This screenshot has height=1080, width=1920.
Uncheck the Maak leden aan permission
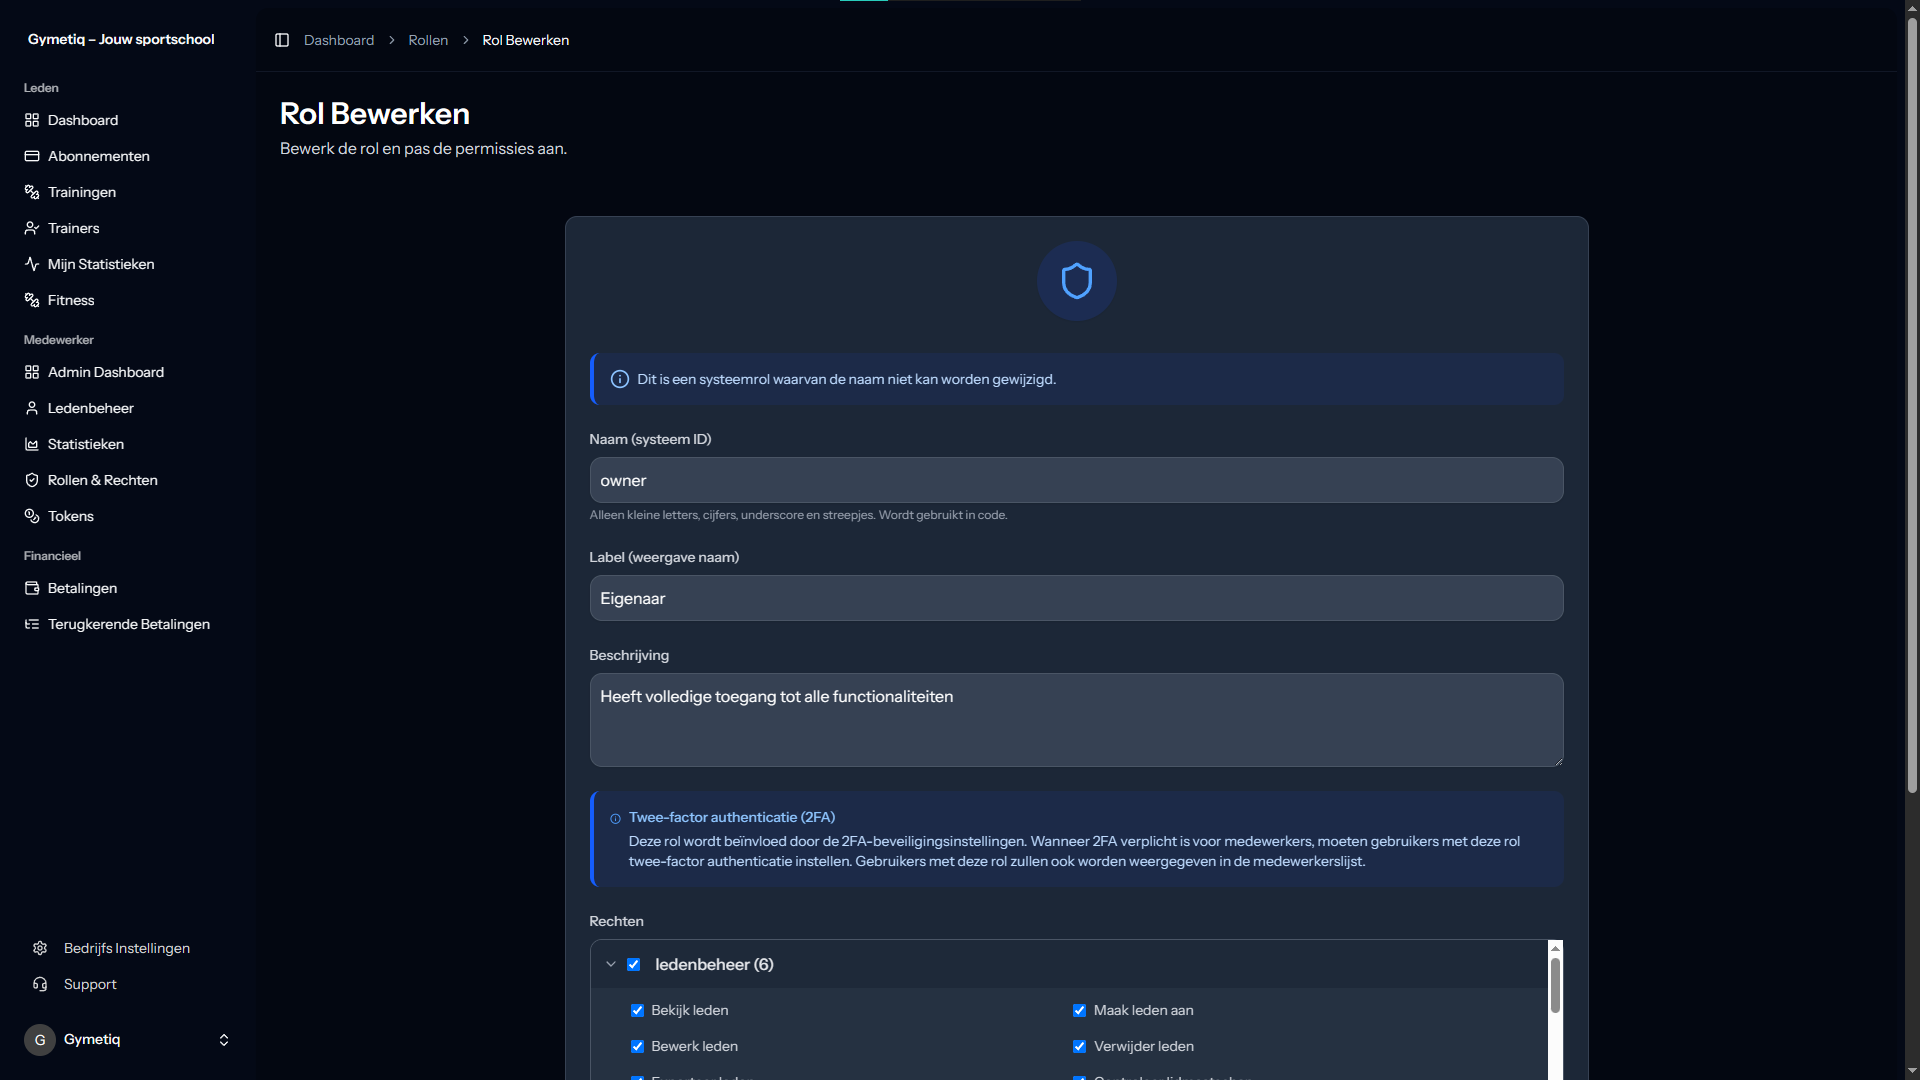(x=1080, y=1011)
